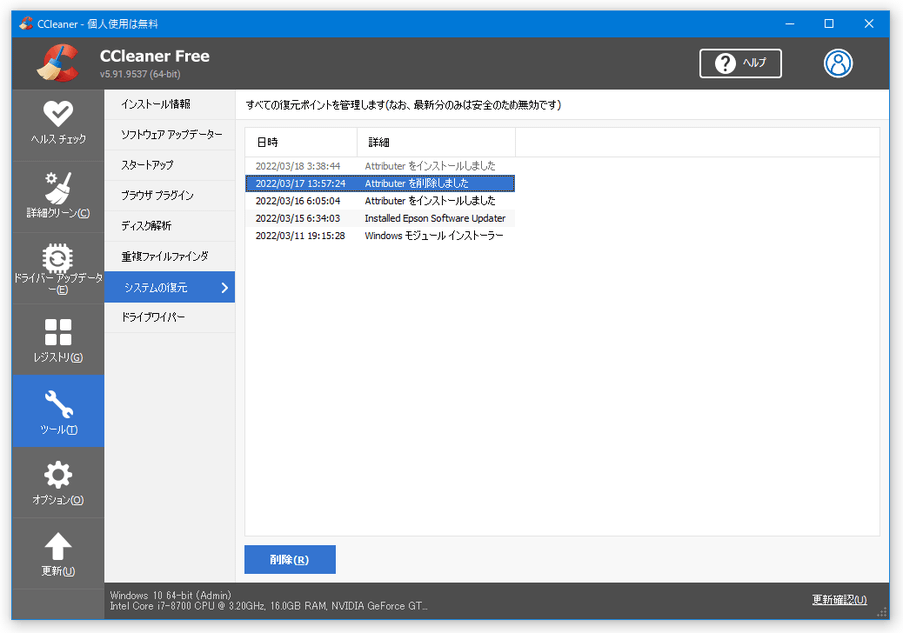Viewport: 903px width, 633px height.
Task: Sort by 日時 column header
Action: (301, 142)
